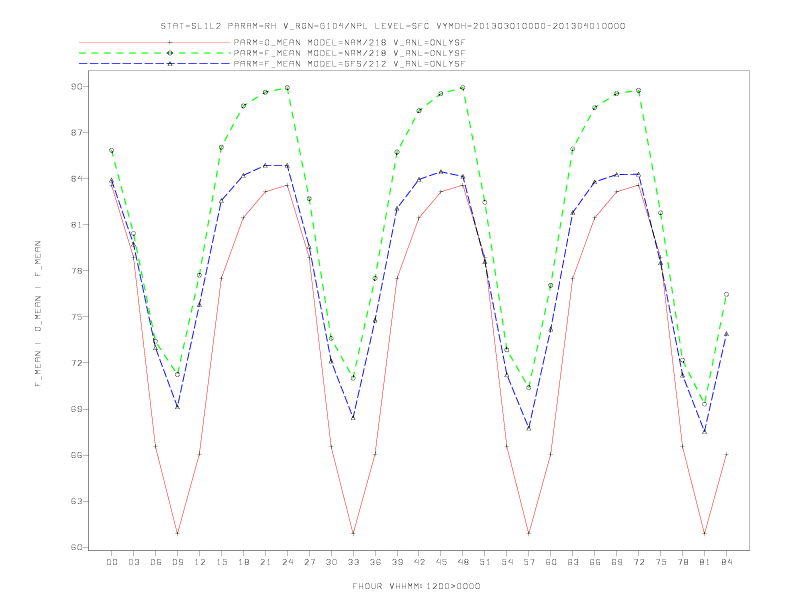Click x-axis tick label 00
792x612 pixels.
[x=112, y=562]
